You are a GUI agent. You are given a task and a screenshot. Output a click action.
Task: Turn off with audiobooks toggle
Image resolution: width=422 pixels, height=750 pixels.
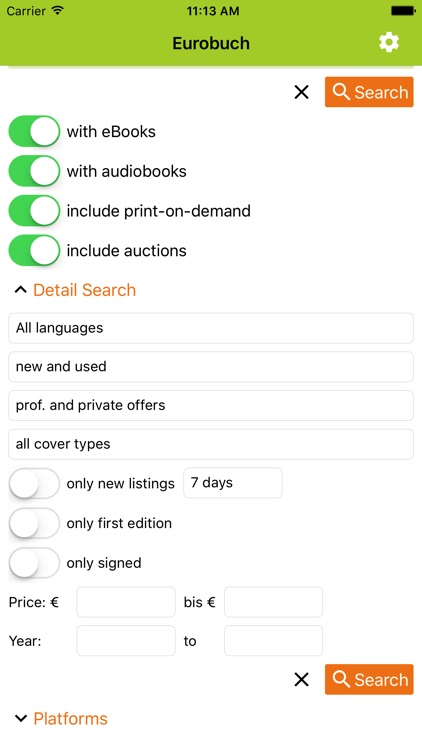pyautogui.click(x=34, y=171)
